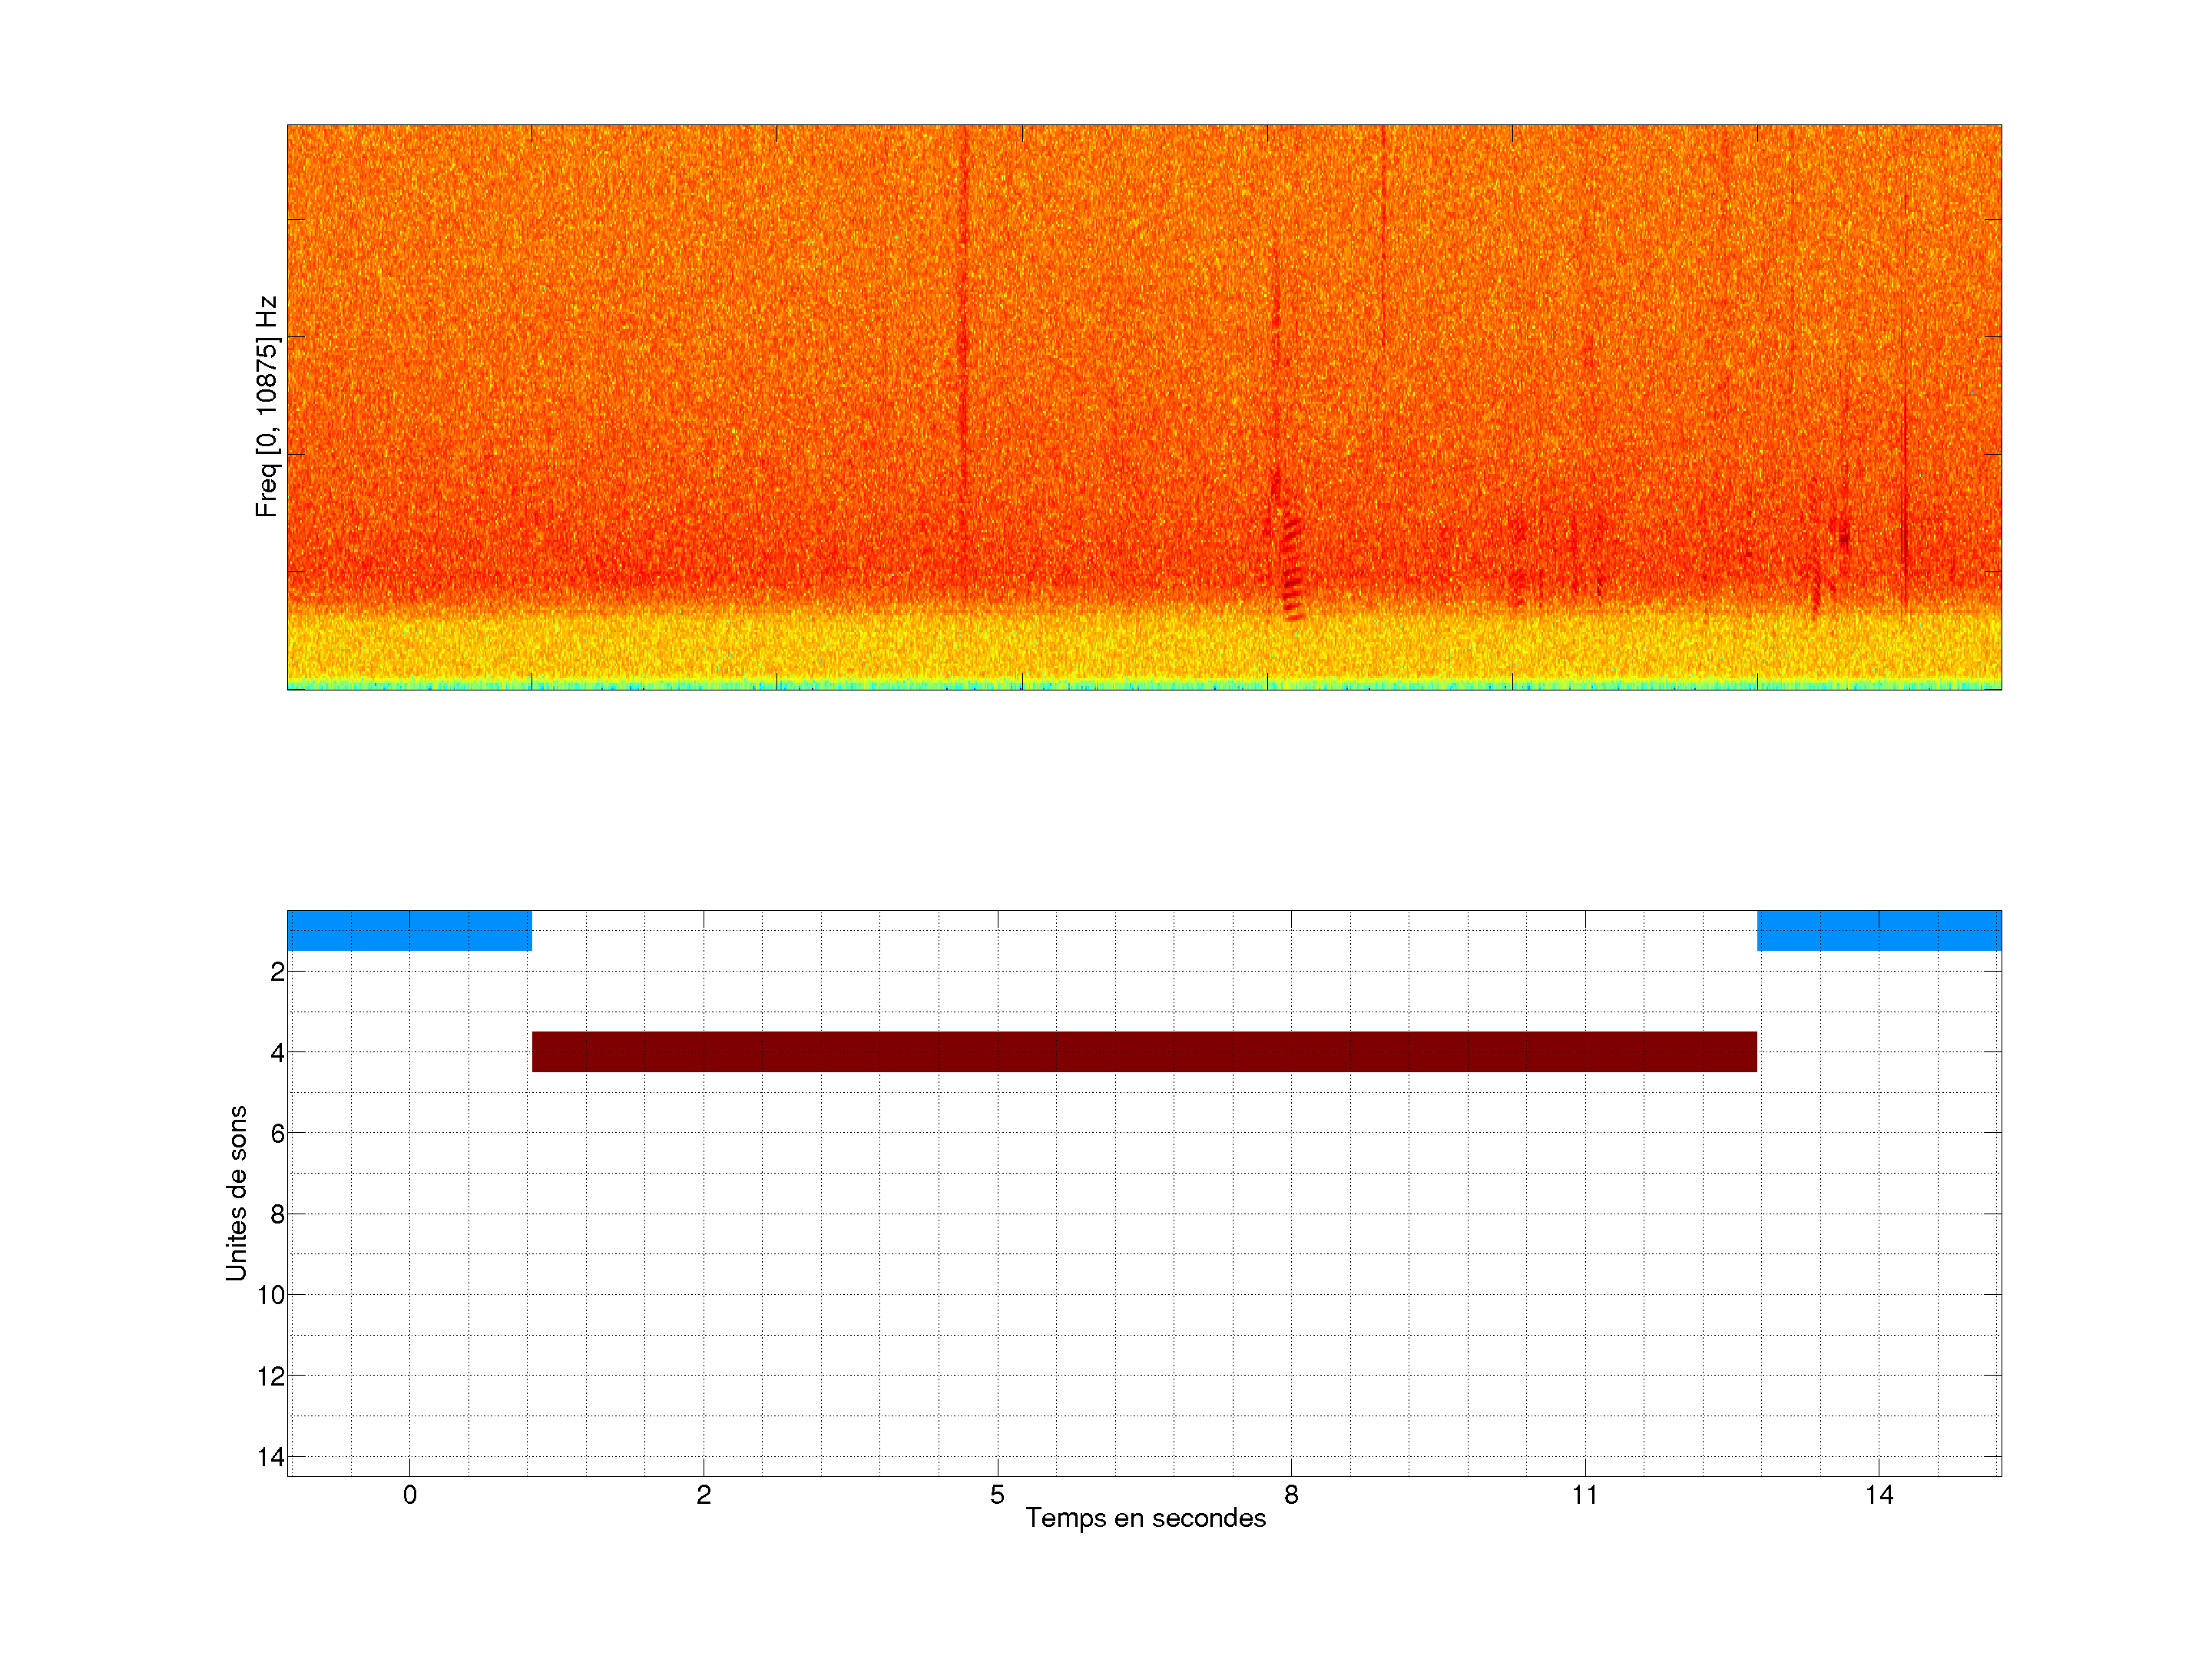Click the left blue bar at unit 1

point(409,930)
